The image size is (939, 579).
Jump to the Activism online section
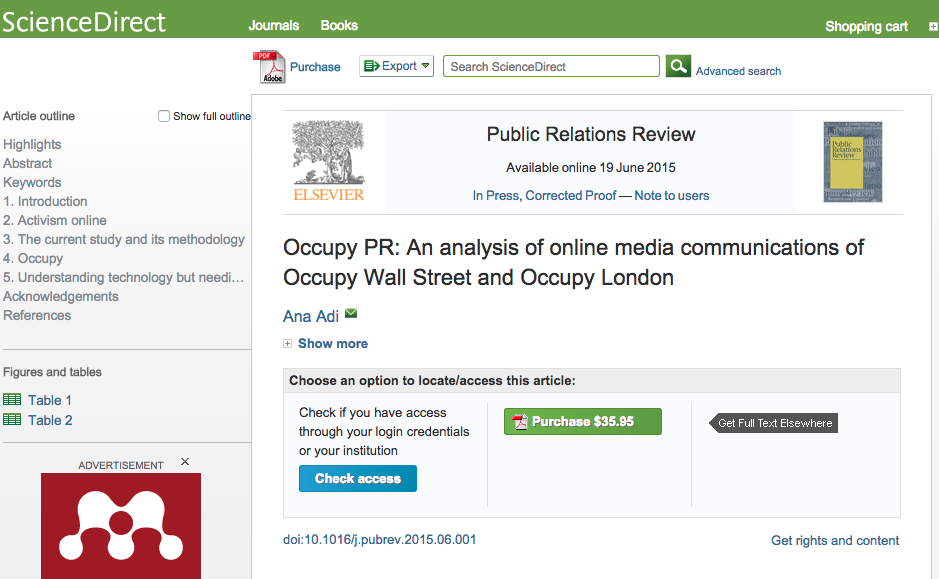tap(55, 220)
